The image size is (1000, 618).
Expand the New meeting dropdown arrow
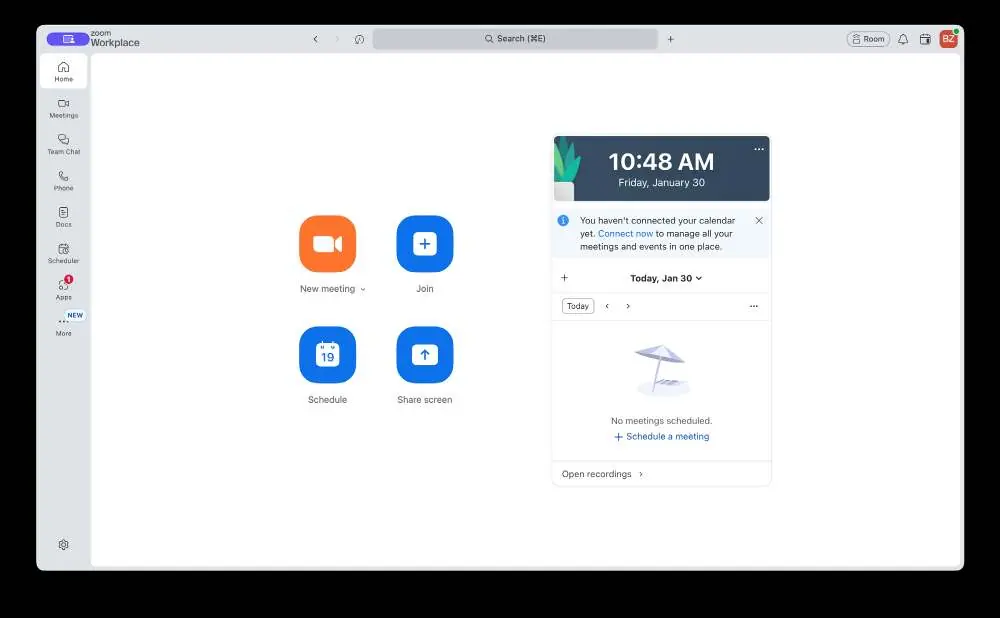[x=363, y=290]
